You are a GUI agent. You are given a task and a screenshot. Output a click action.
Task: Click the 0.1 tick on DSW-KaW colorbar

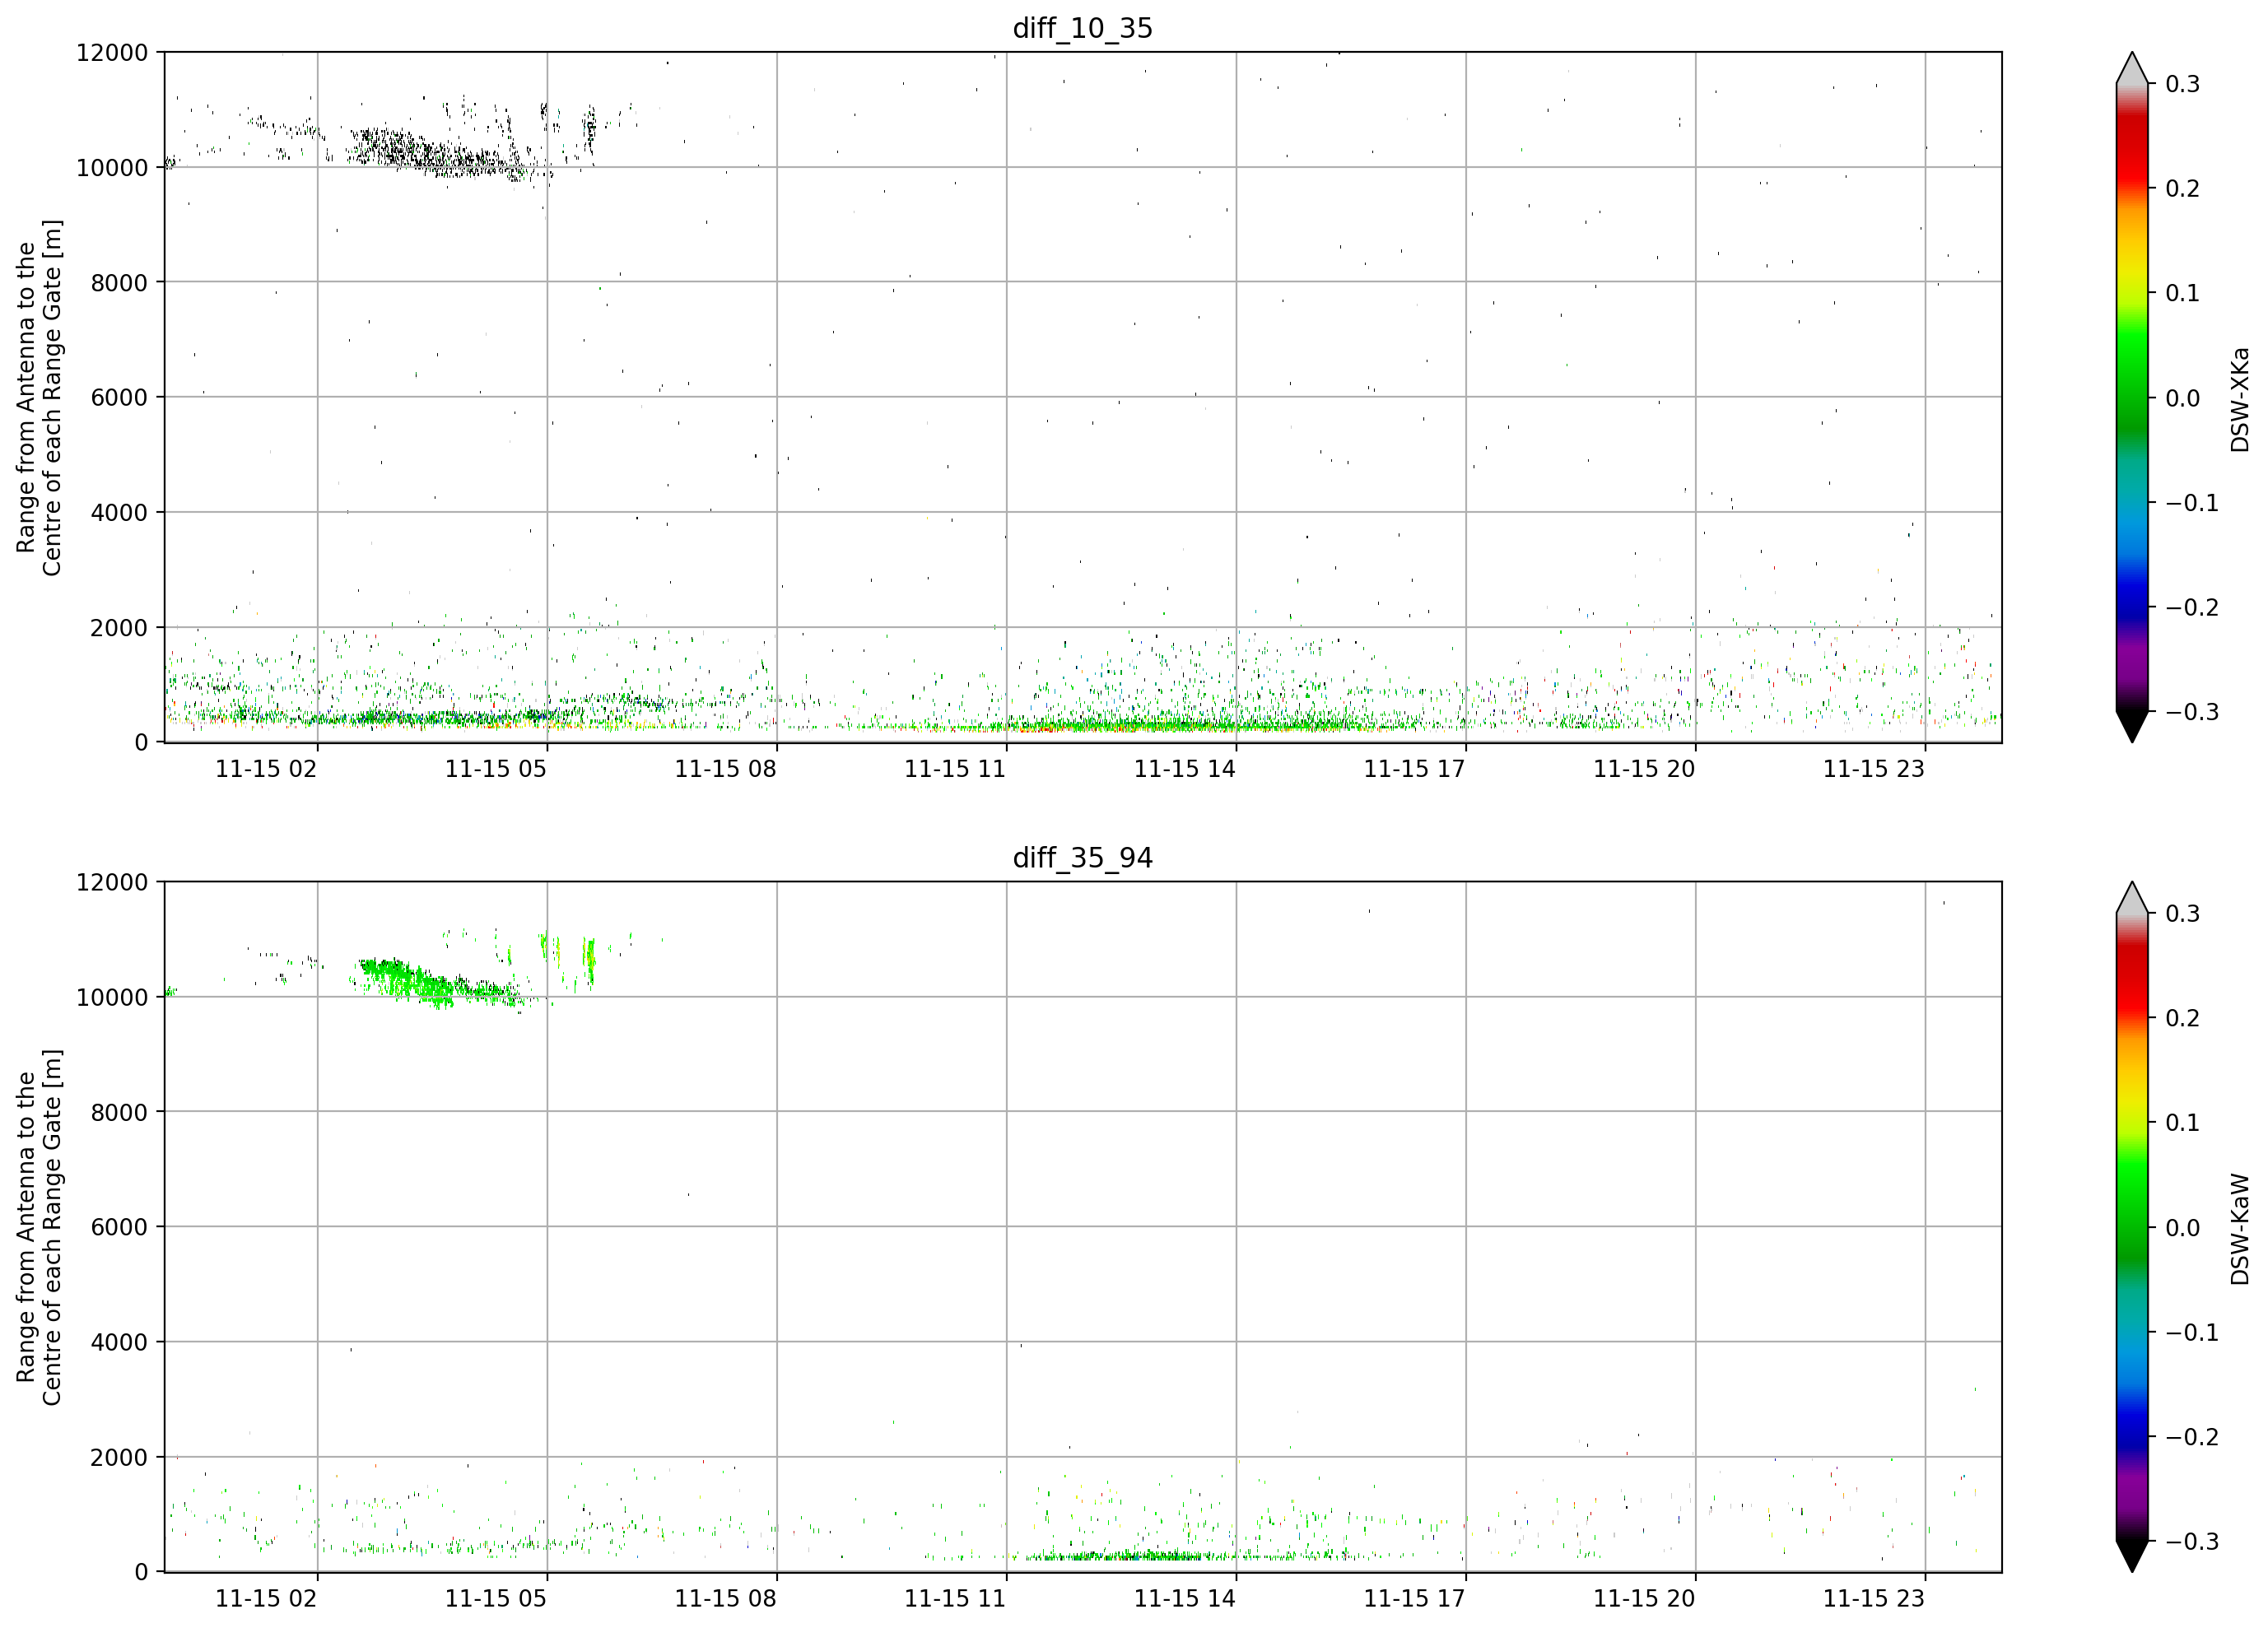coord(2183,1123)
